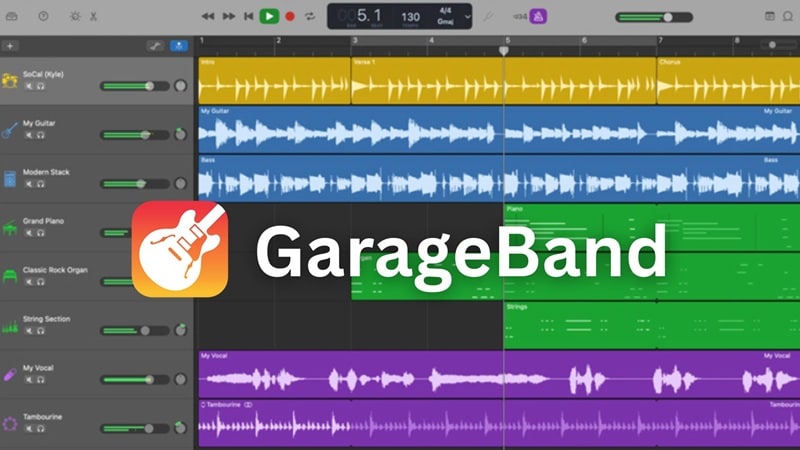Toggle Cycle loop mode
The image size is (800, 450).
pyautogui.click(x=310, y=16)
